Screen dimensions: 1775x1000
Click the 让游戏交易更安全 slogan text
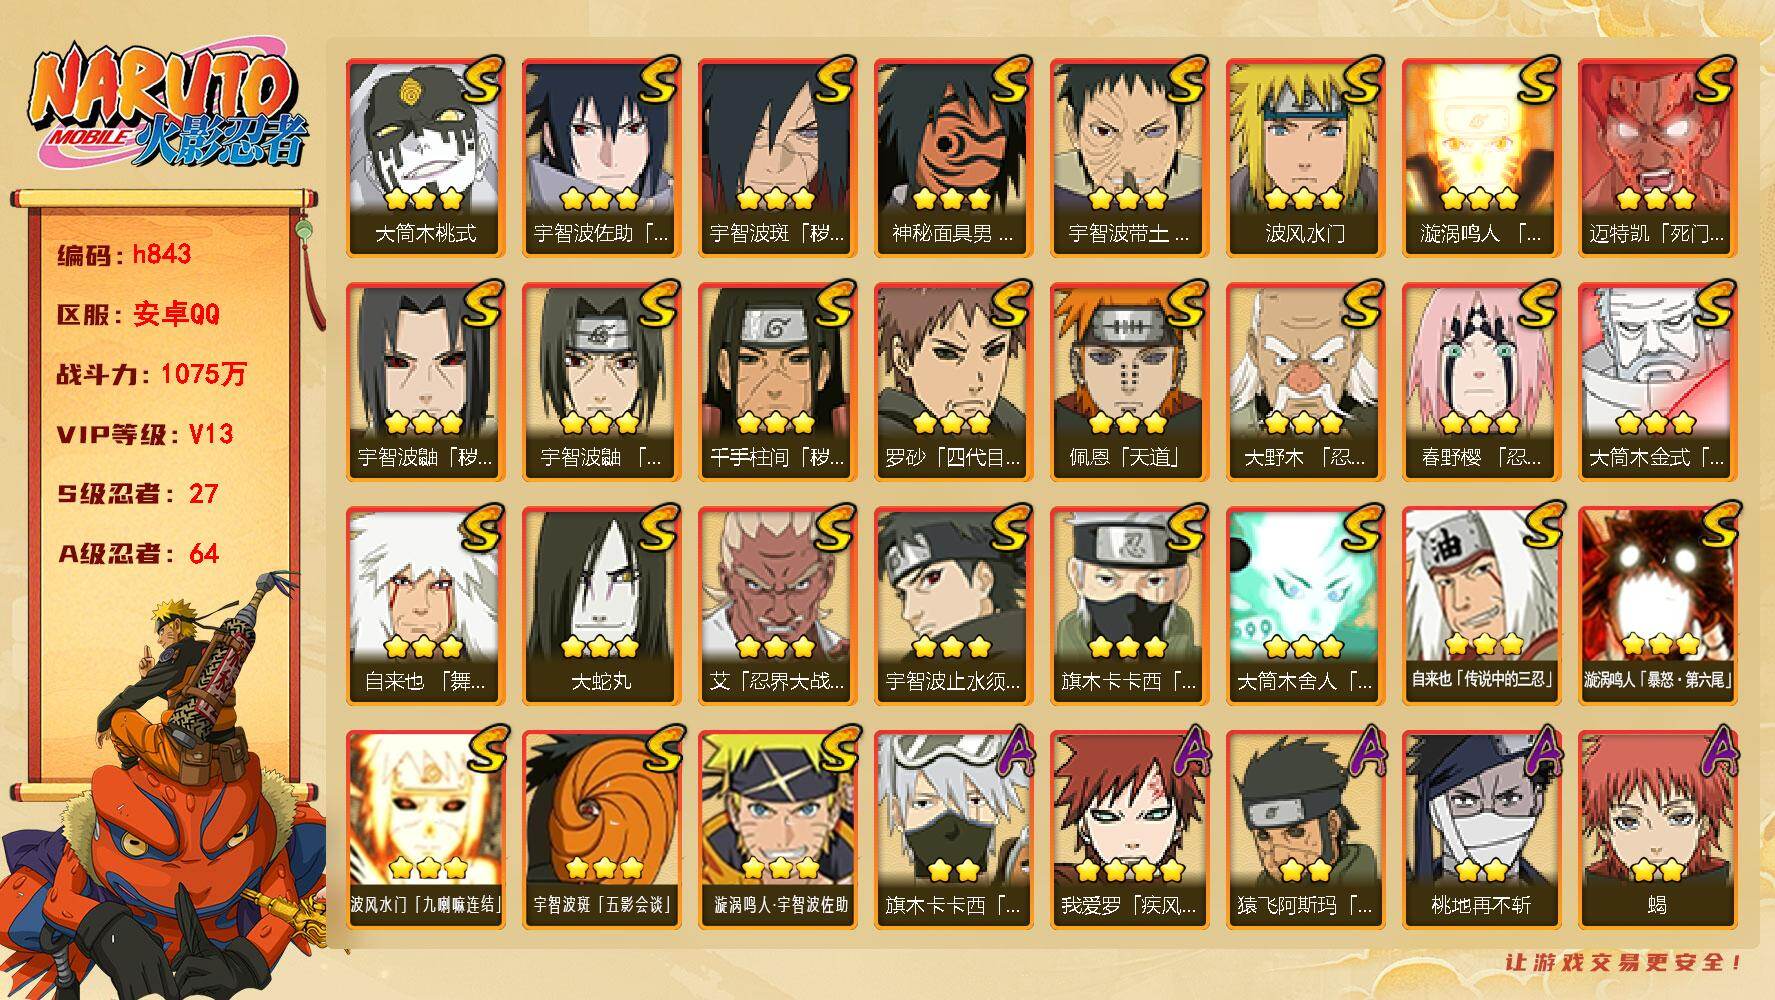pos(1625,962)
